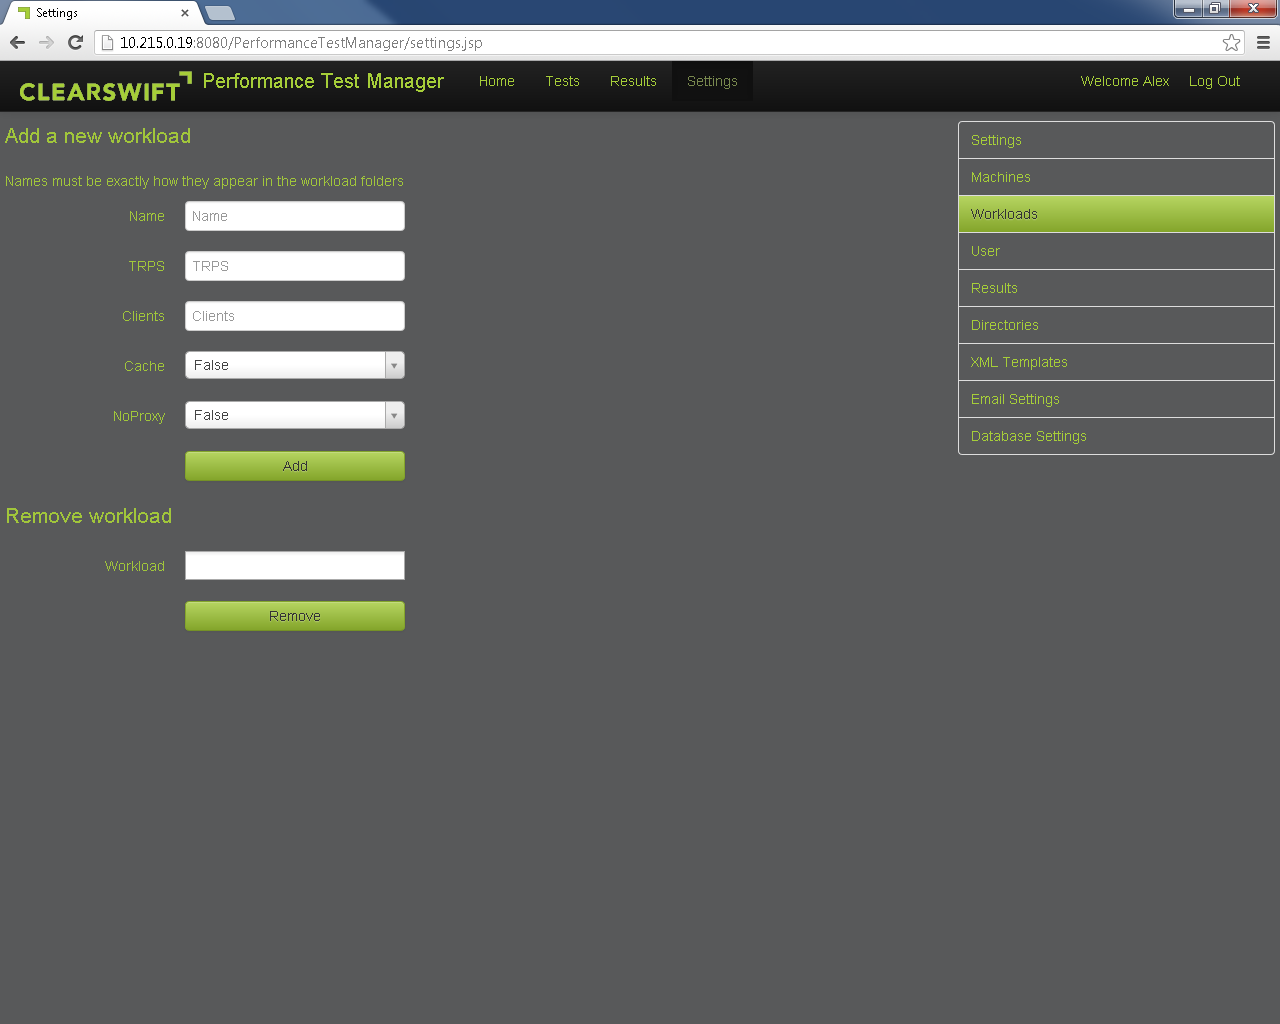Screen dimensions: 1280x1024
Task: Focus the workload Name input field
Action: pyautogui.click(x=294, y=216)
